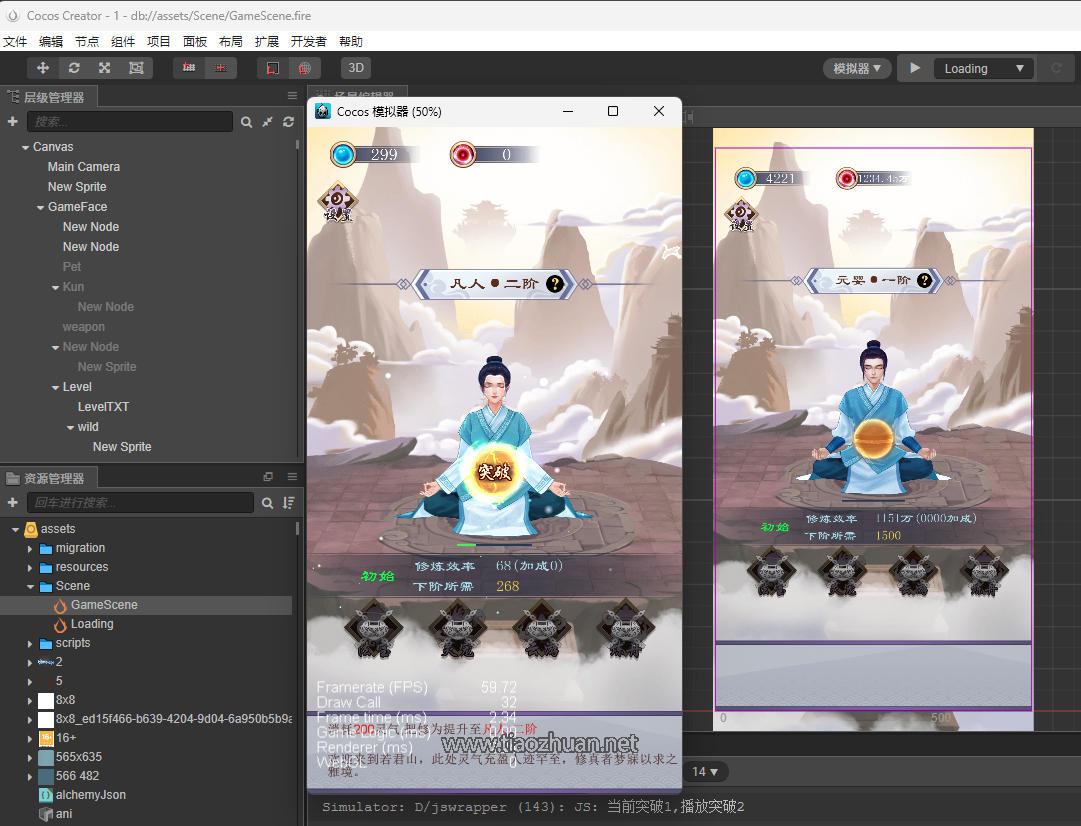Create an asset with the assets plus button
Viewport: 1081px width, 826px height.
(12, 503)
